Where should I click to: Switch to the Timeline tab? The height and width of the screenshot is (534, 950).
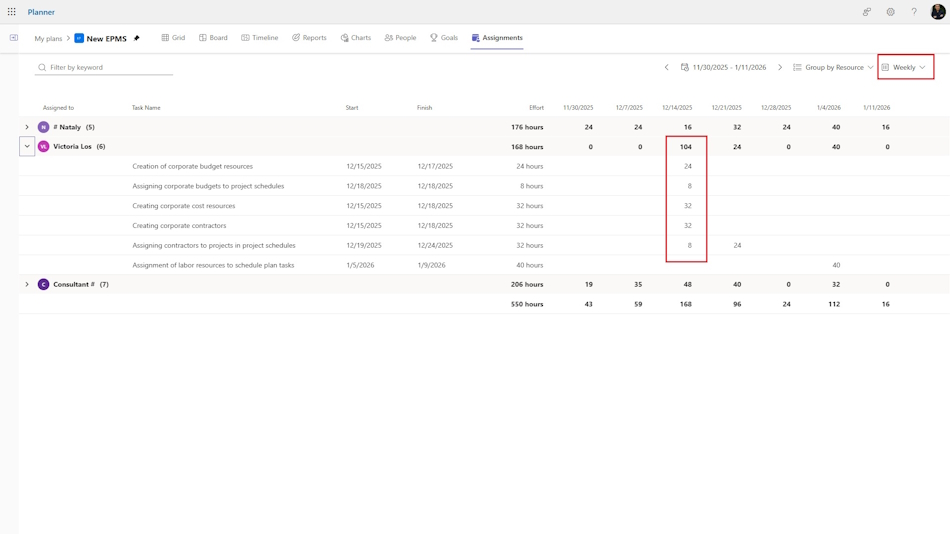[x=260, y=38]
